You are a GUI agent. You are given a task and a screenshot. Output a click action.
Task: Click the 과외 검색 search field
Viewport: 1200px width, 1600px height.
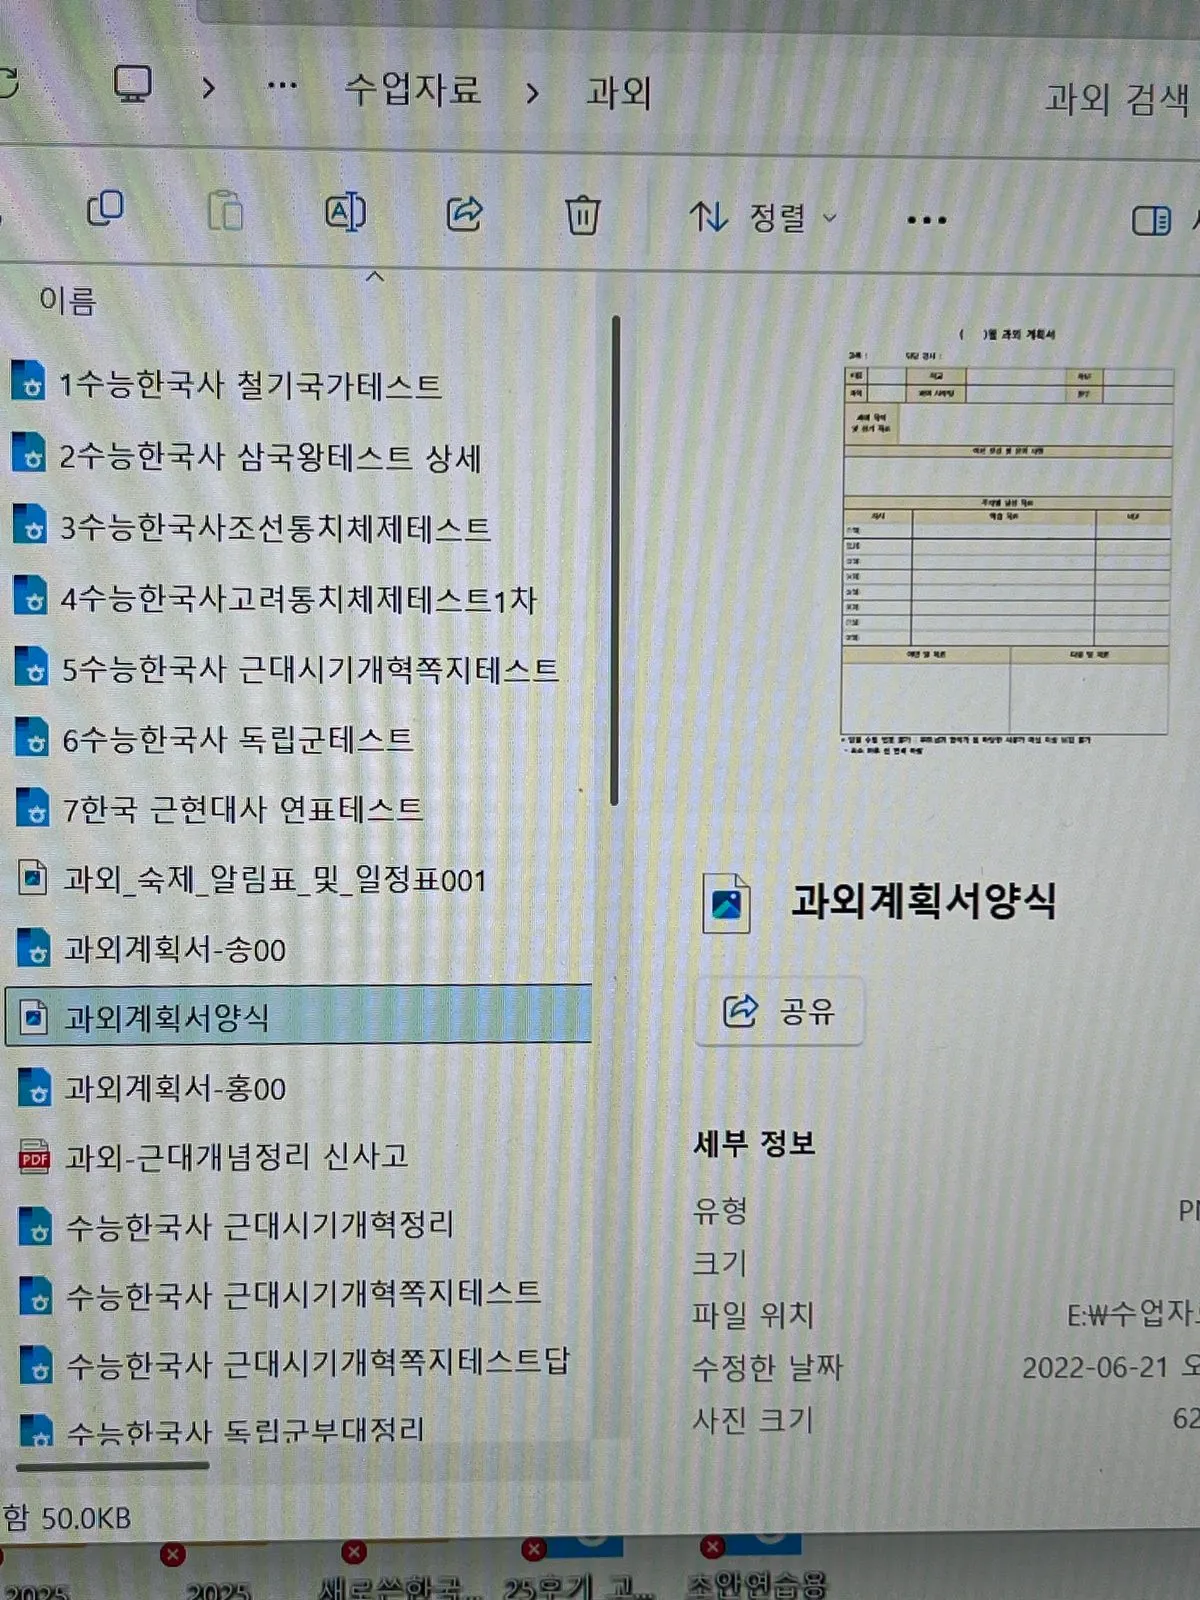pos(1117,99)
